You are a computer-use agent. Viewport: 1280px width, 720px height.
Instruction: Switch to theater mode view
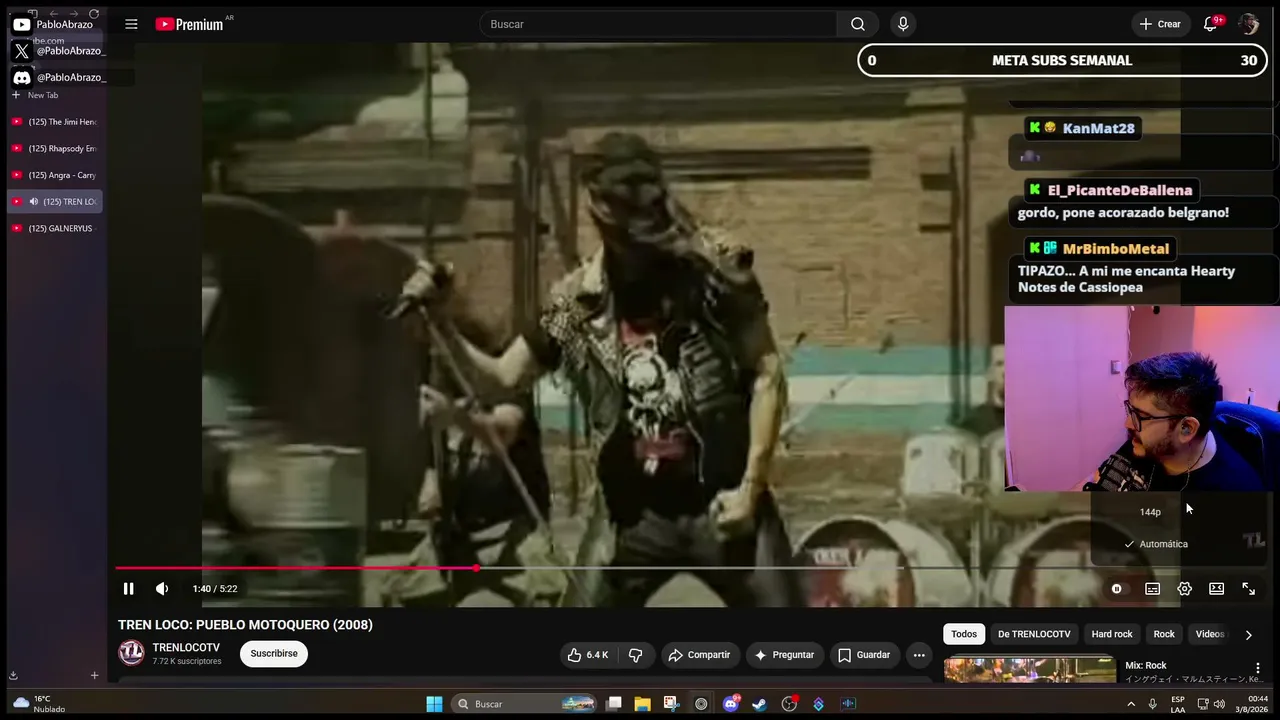[x=1216, y=589]
